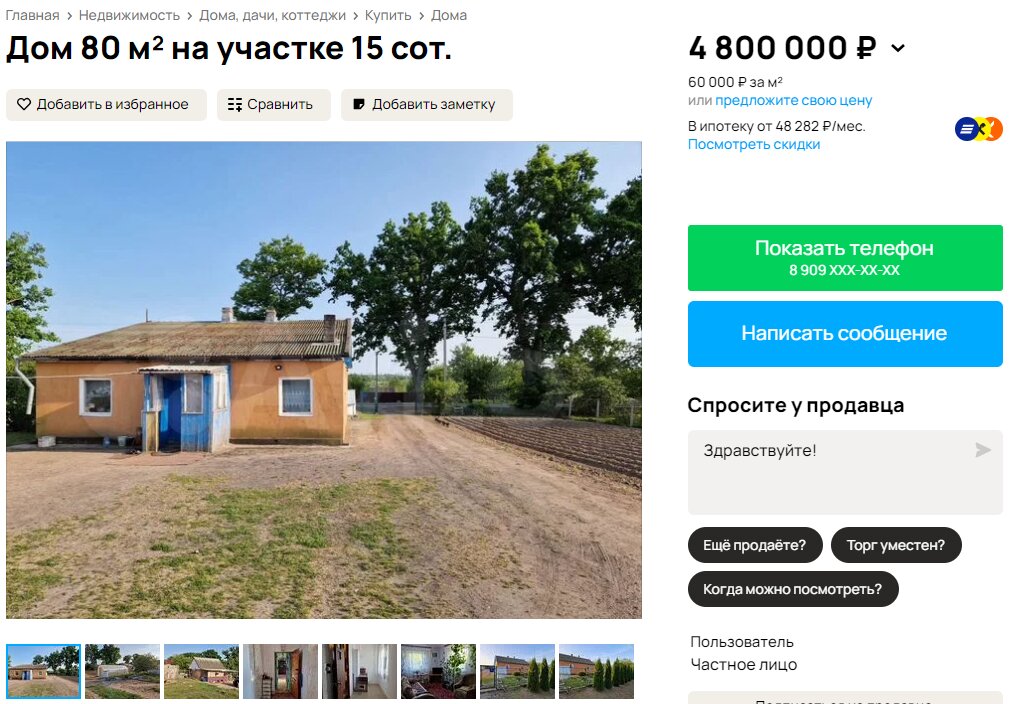This screenshot has width=1022, height=704.
Task: Click the 'Купить' breadcrumb link
Action: point(388,15)
